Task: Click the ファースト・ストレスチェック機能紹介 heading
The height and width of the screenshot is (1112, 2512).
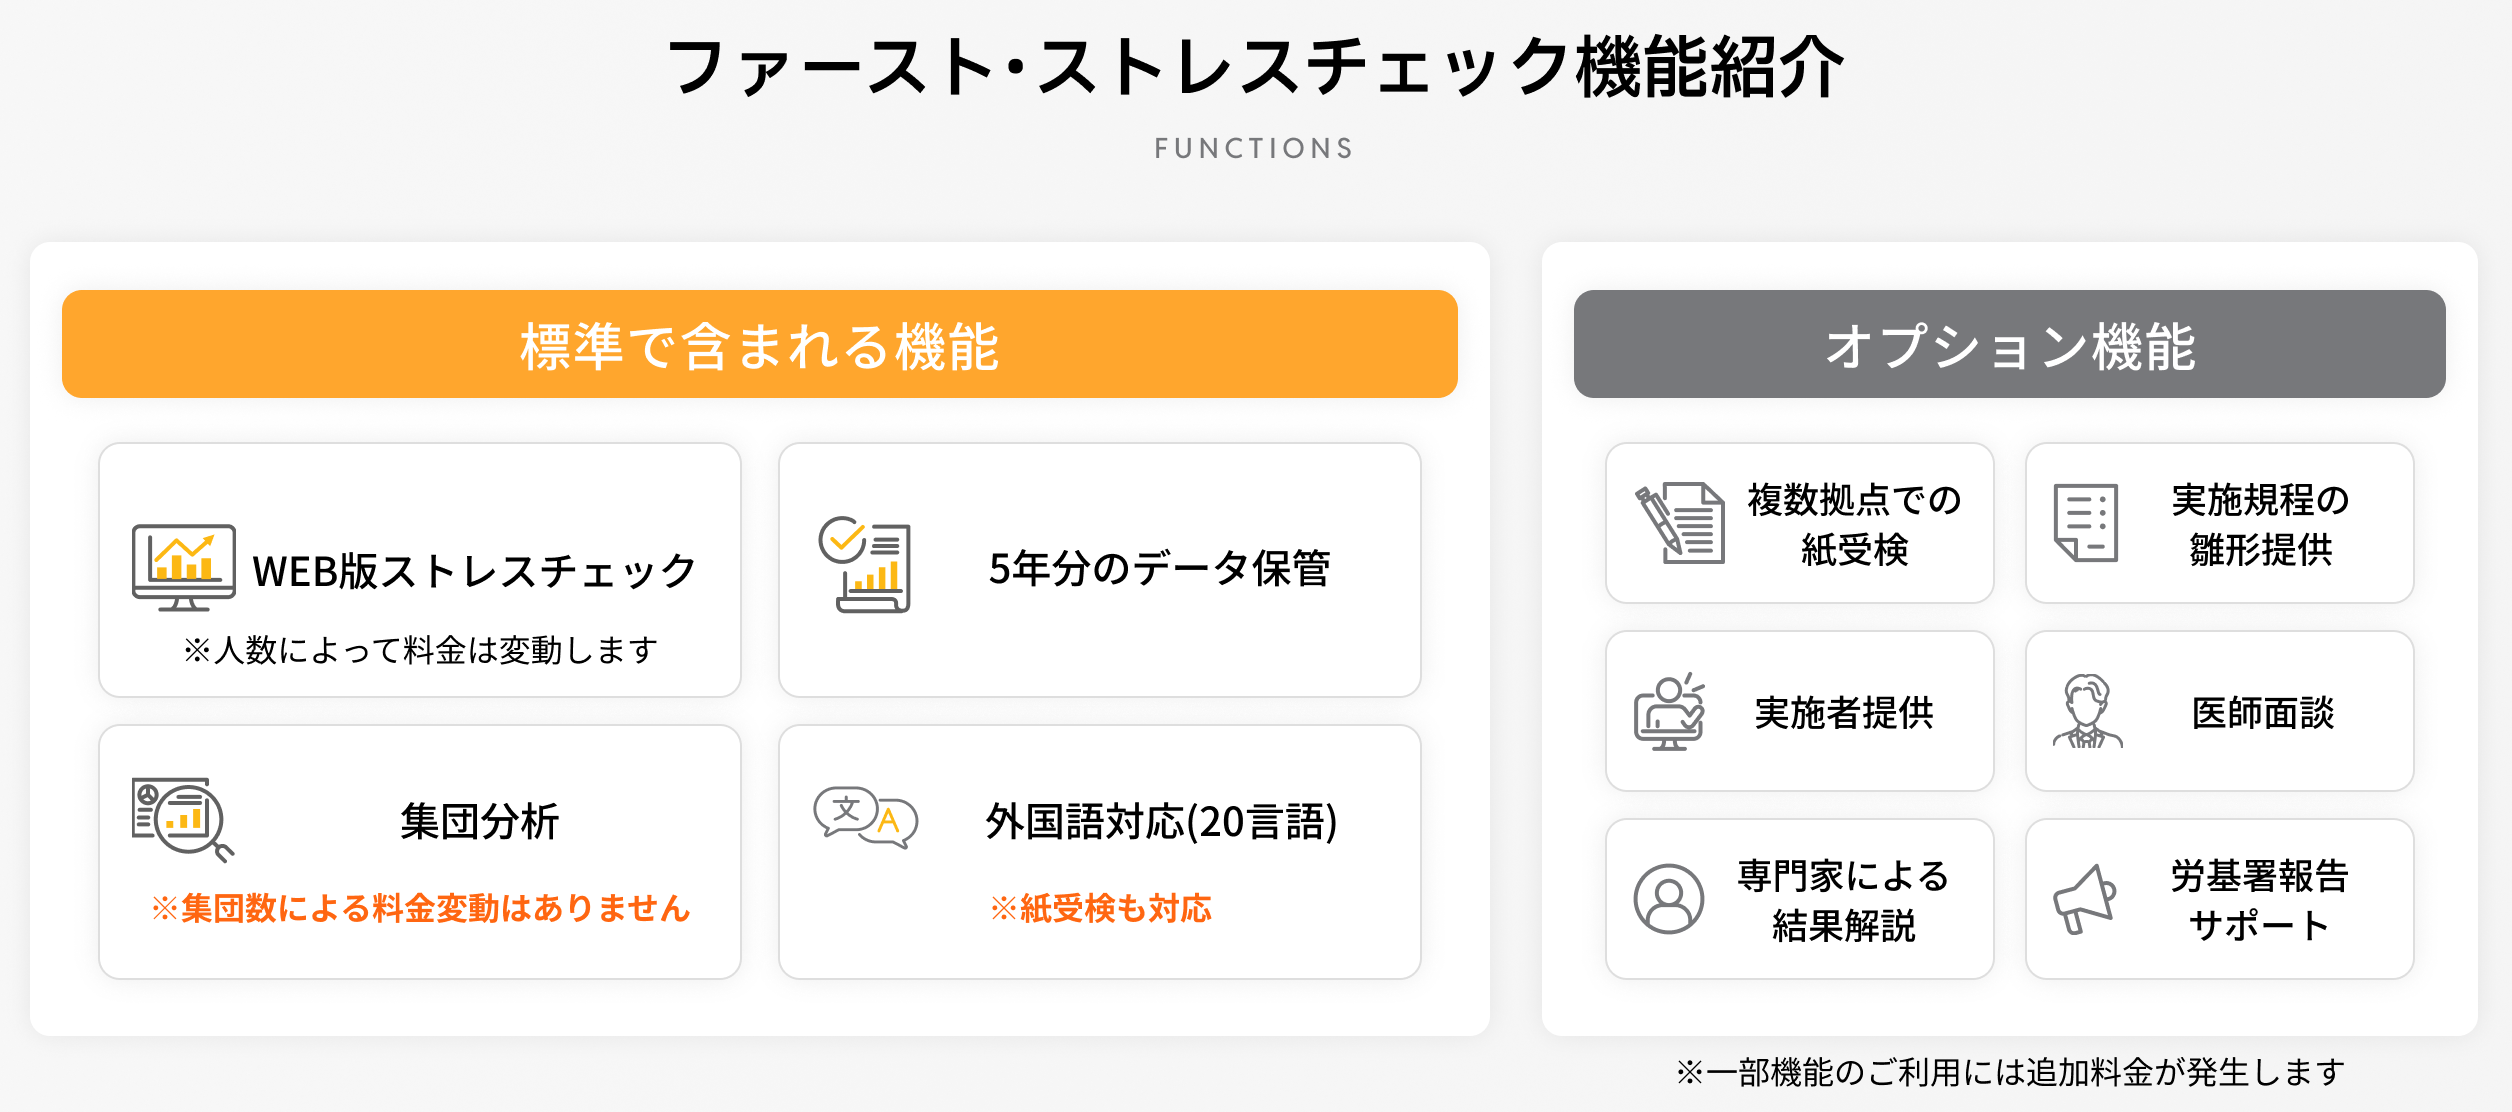Action: [1255, 68]
